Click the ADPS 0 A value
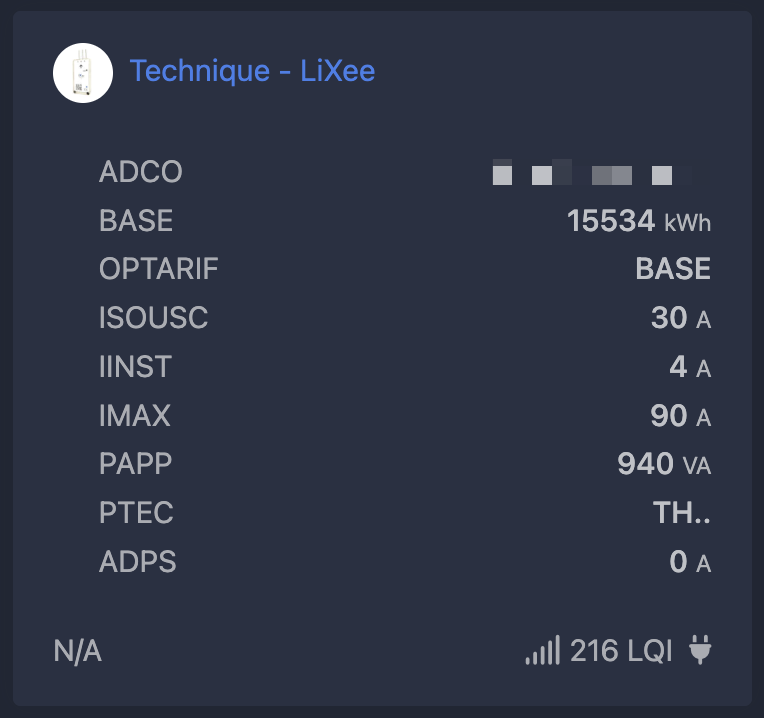Screen dimensions: 764x718 (x=689, y=562)
